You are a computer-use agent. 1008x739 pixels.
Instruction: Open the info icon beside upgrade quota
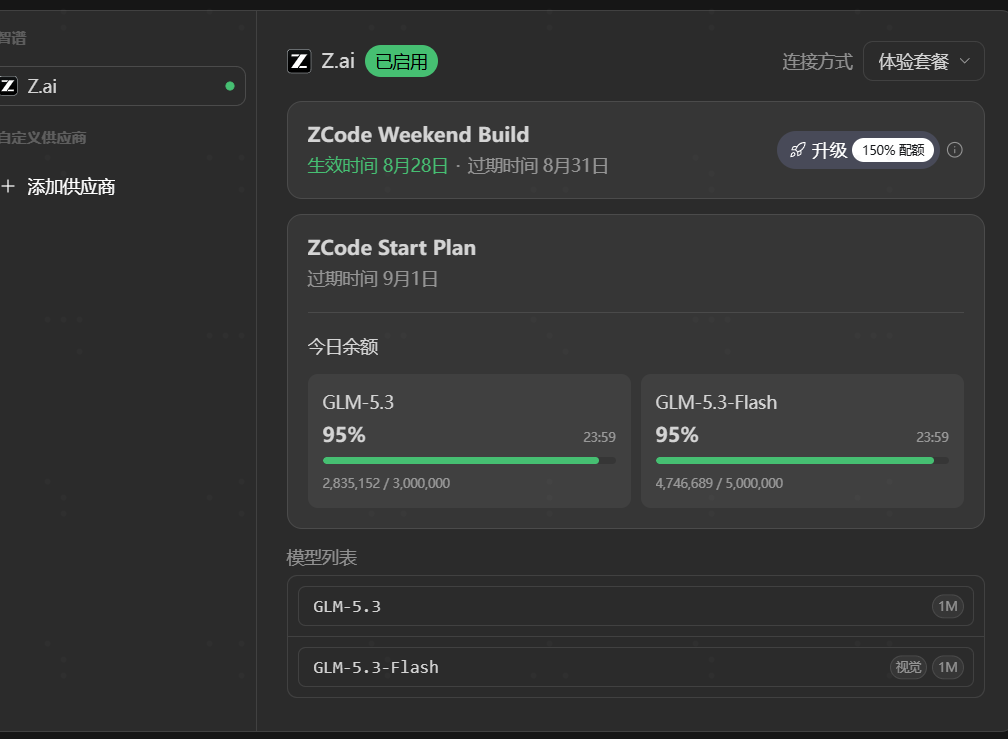[x=955, y=150]
